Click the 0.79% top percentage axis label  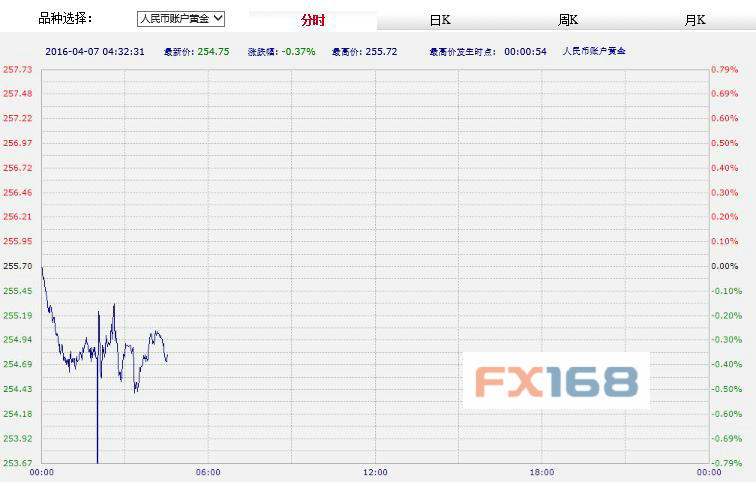point(724,69)
